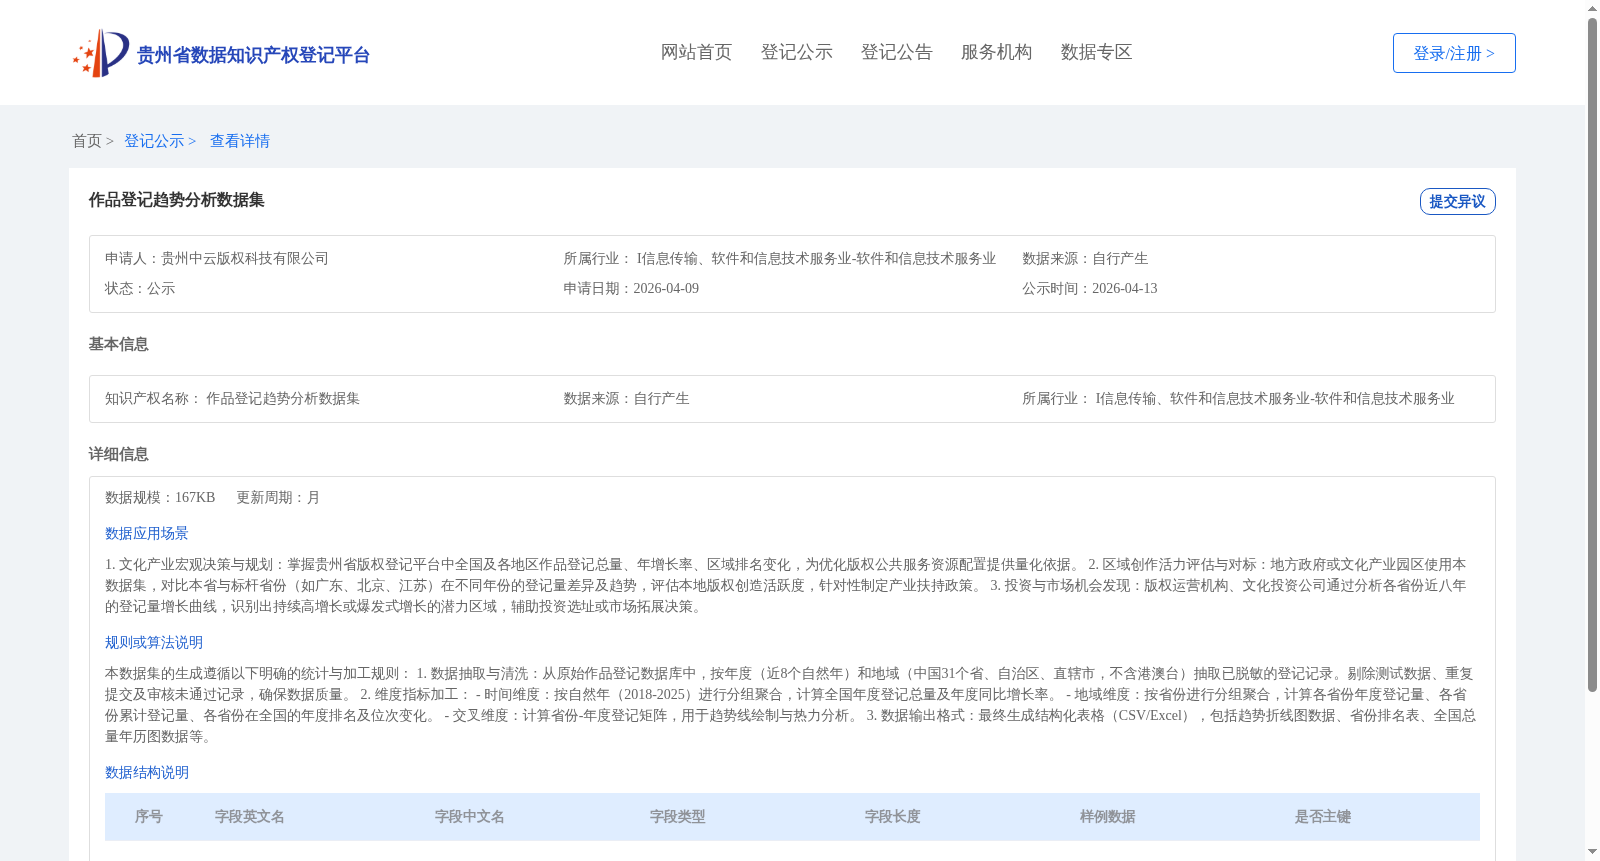Click the vertical scrollbar thumb
Image resolution: width=1600 pixels, height=861 pixels.
click(1592, 355)
